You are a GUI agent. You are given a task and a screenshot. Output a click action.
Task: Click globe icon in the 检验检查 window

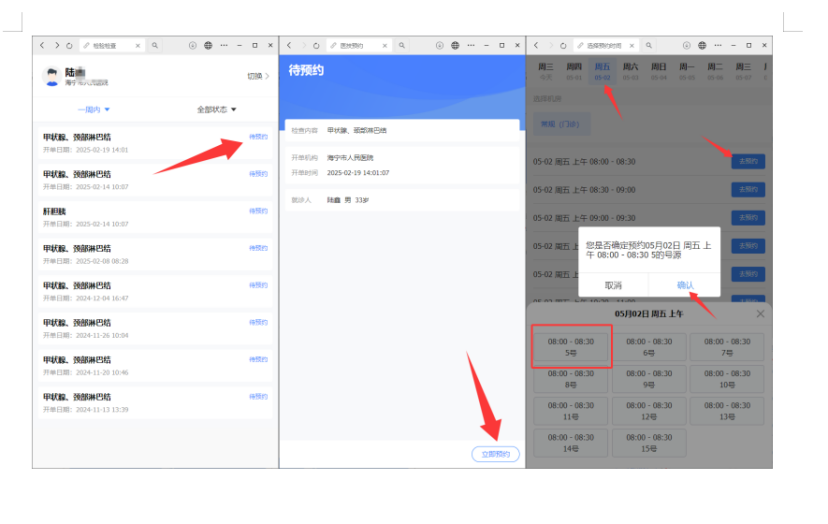pos(208,45)
